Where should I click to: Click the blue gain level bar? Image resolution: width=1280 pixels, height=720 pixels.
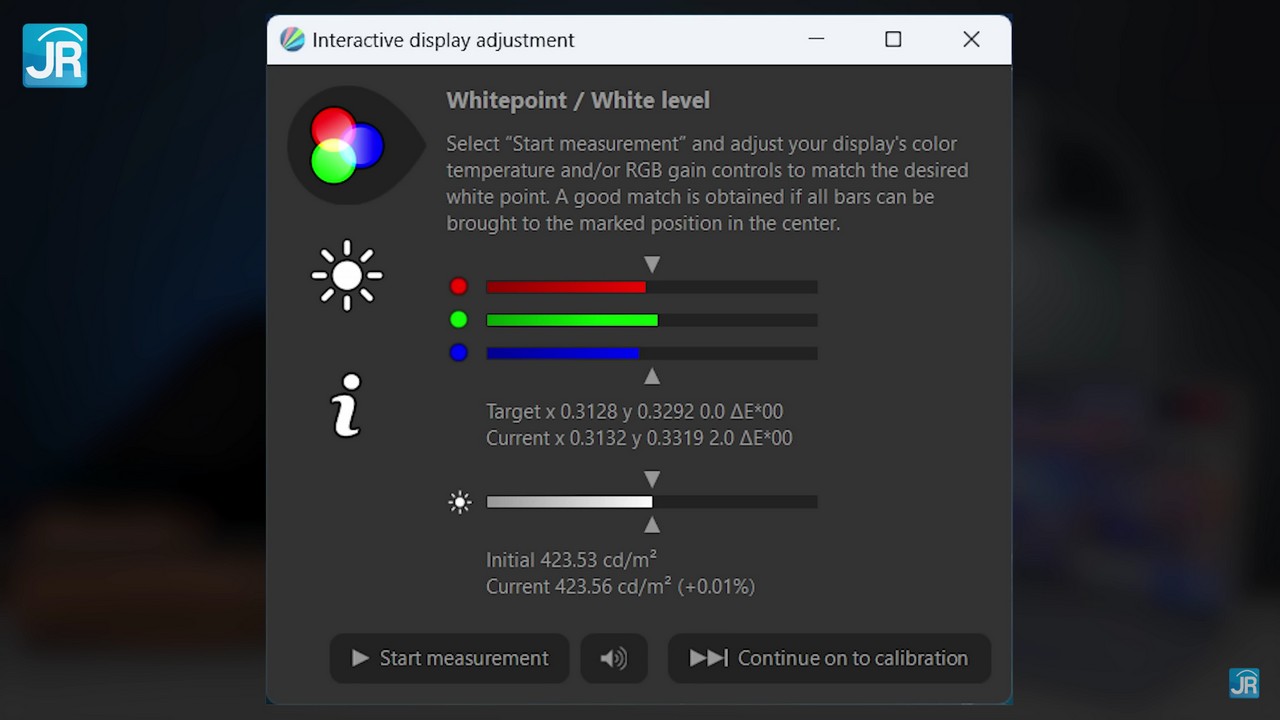click(x=651, y=353)
